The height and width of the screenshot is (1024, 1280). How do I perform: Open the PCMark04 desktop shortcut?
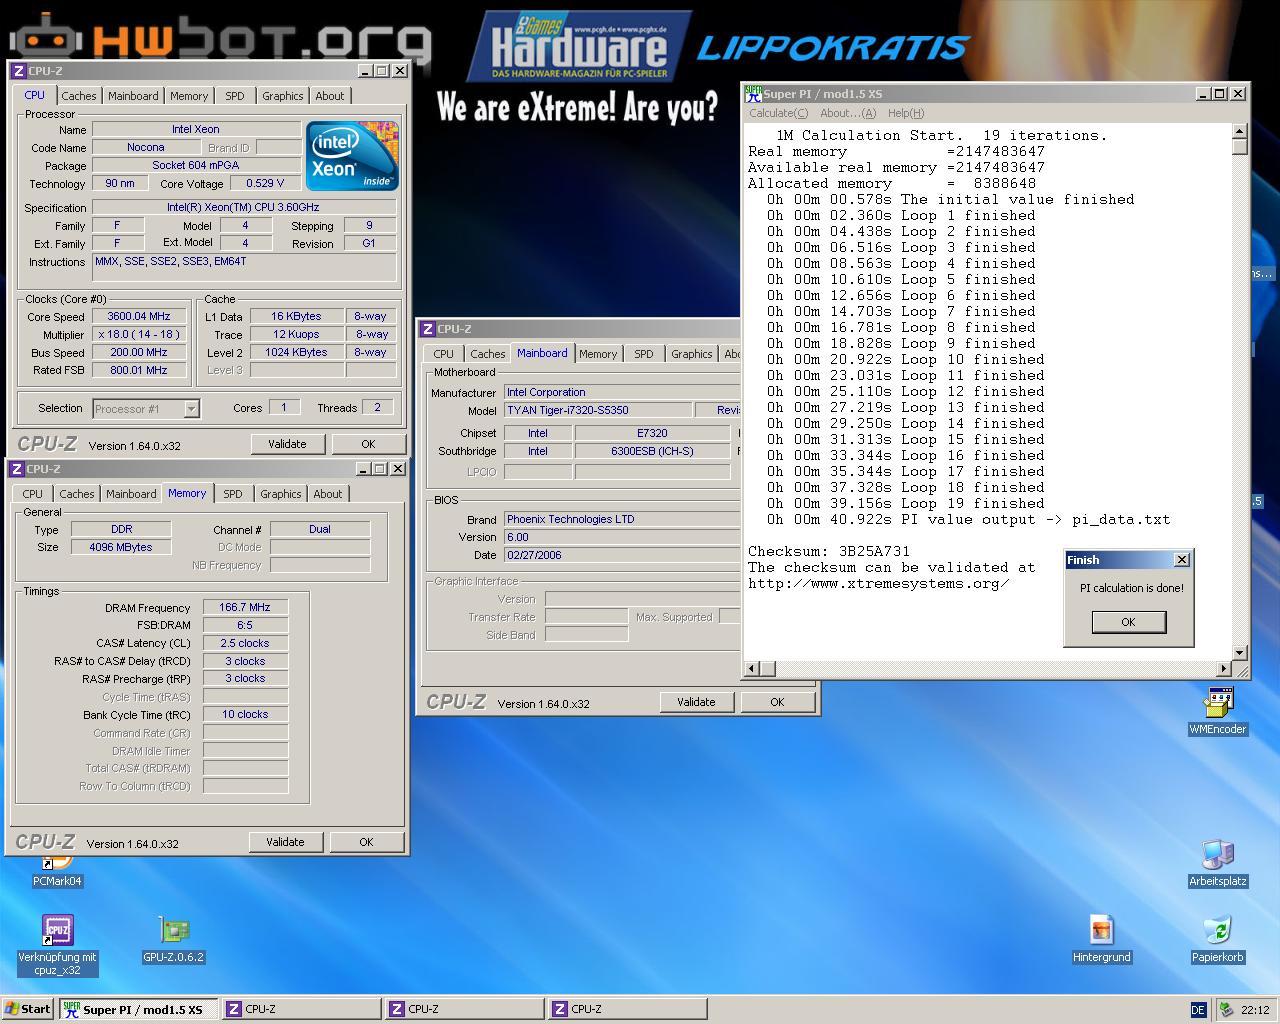[x=57, y=870]
